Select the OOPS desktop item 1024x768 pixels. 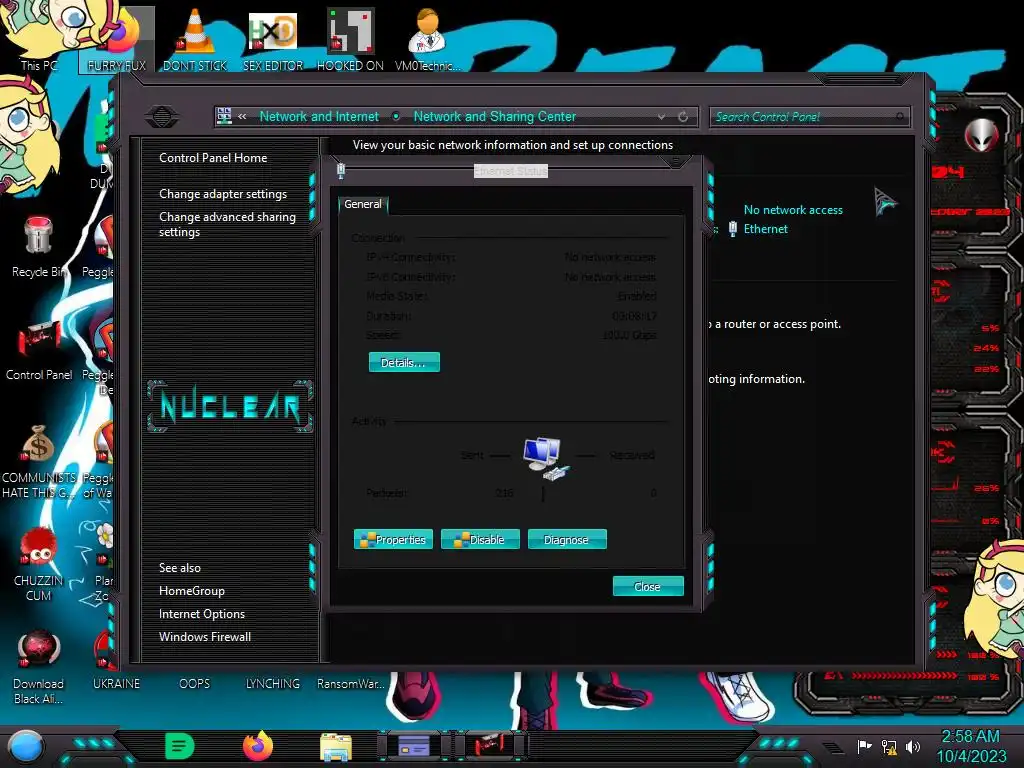pos(195,683)
